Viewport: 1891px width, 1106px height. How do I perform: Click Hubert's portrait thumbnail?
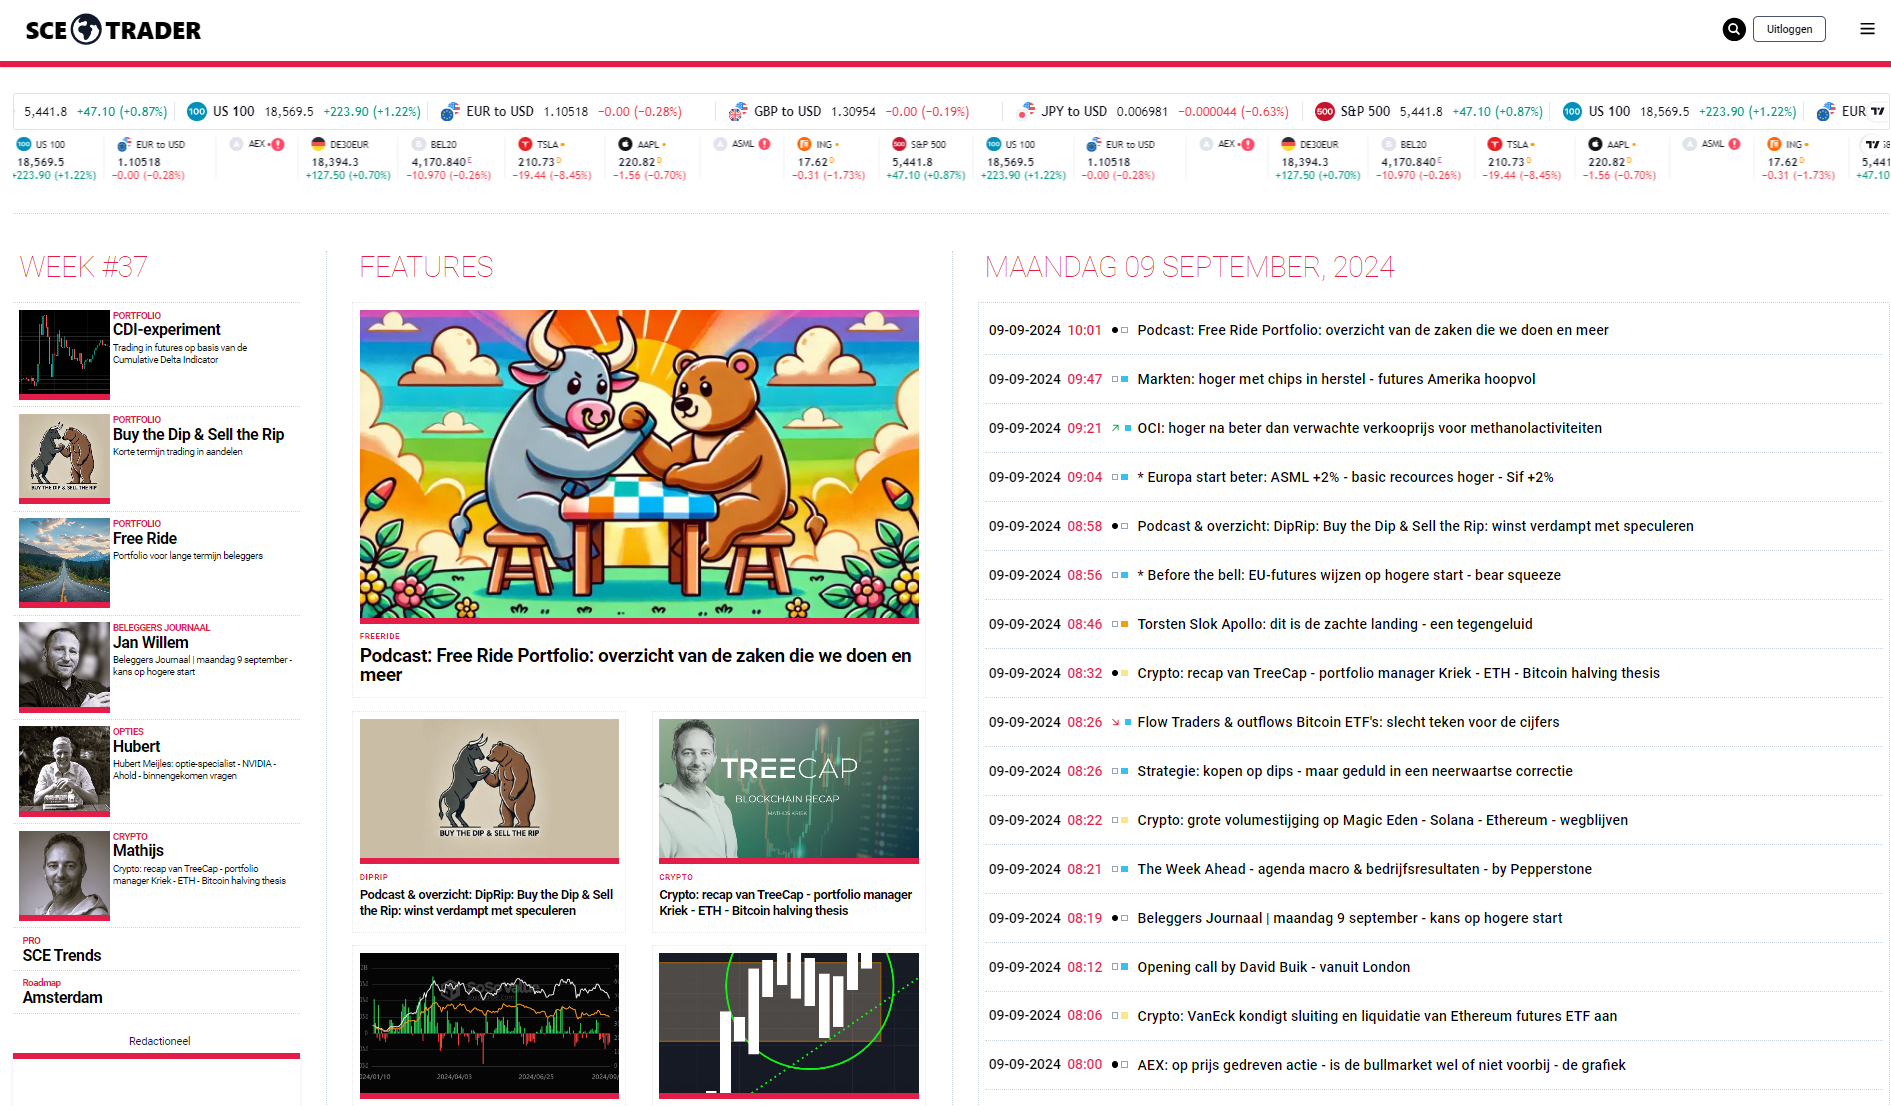coord(64,770)
